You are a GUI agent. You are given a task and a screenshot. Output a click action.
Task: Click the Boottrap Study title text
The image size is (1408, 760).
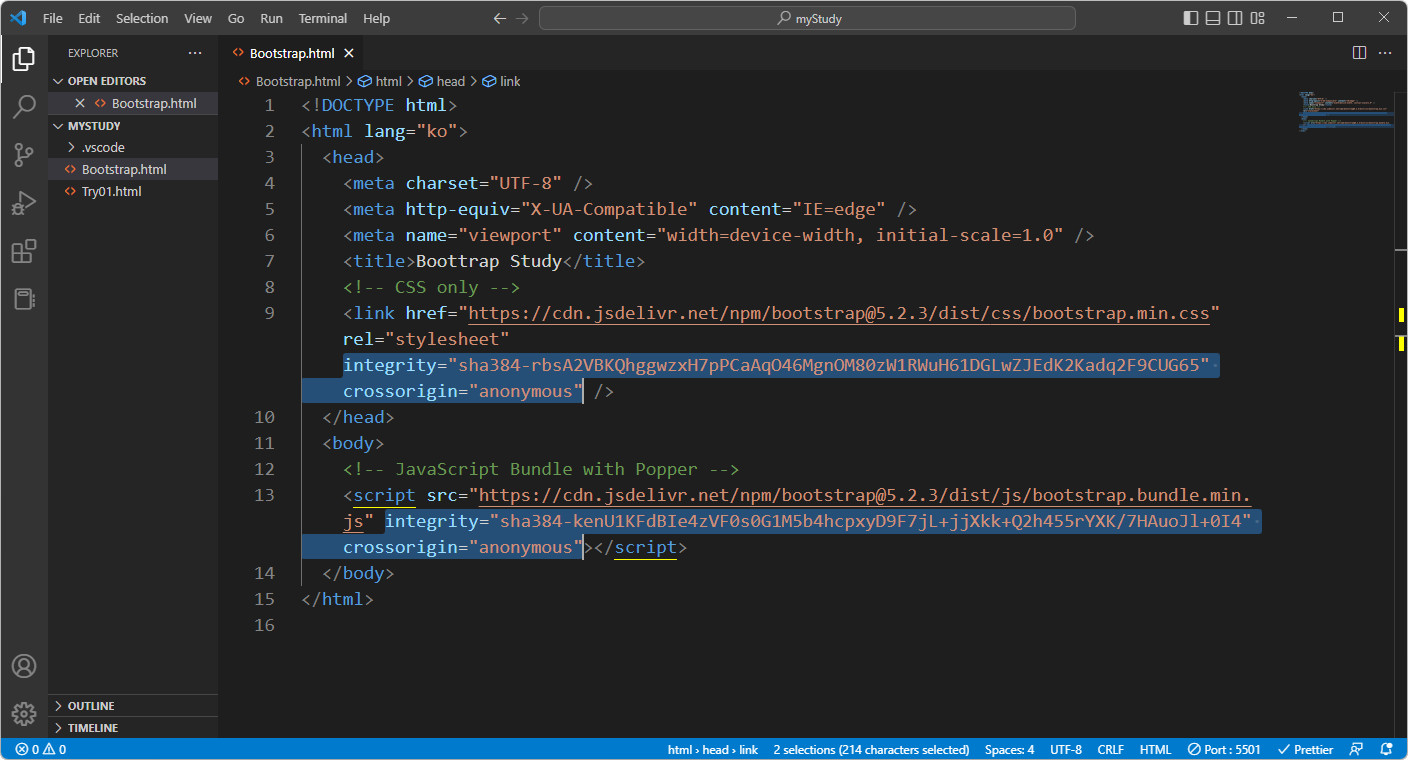(489, 261)
